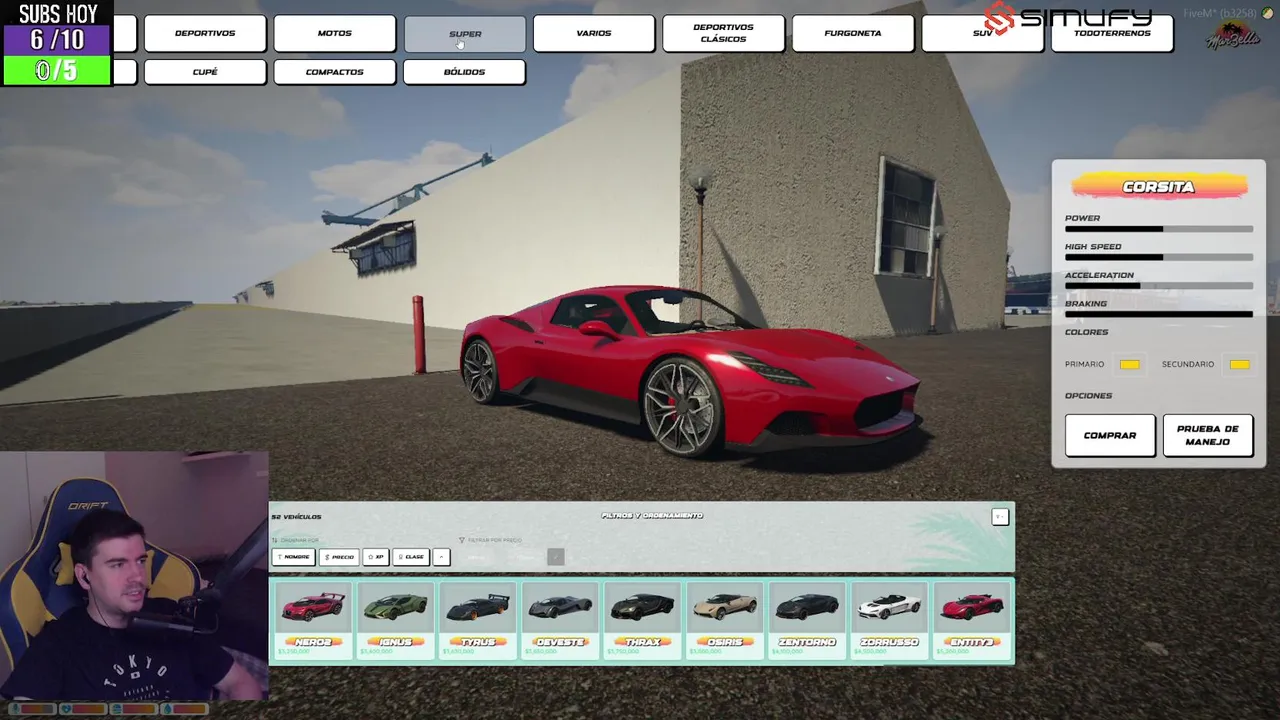Open the filter dropdown in the panel corner
Viewport: 1280px width, 720px height.
(x=1000, y=517)
